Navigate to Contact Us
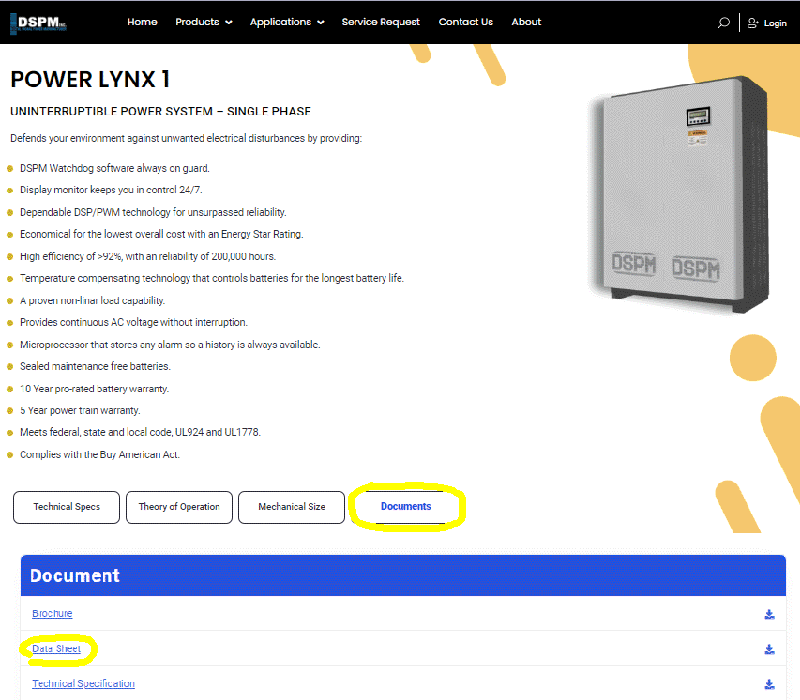 click(x=465, y=22)
